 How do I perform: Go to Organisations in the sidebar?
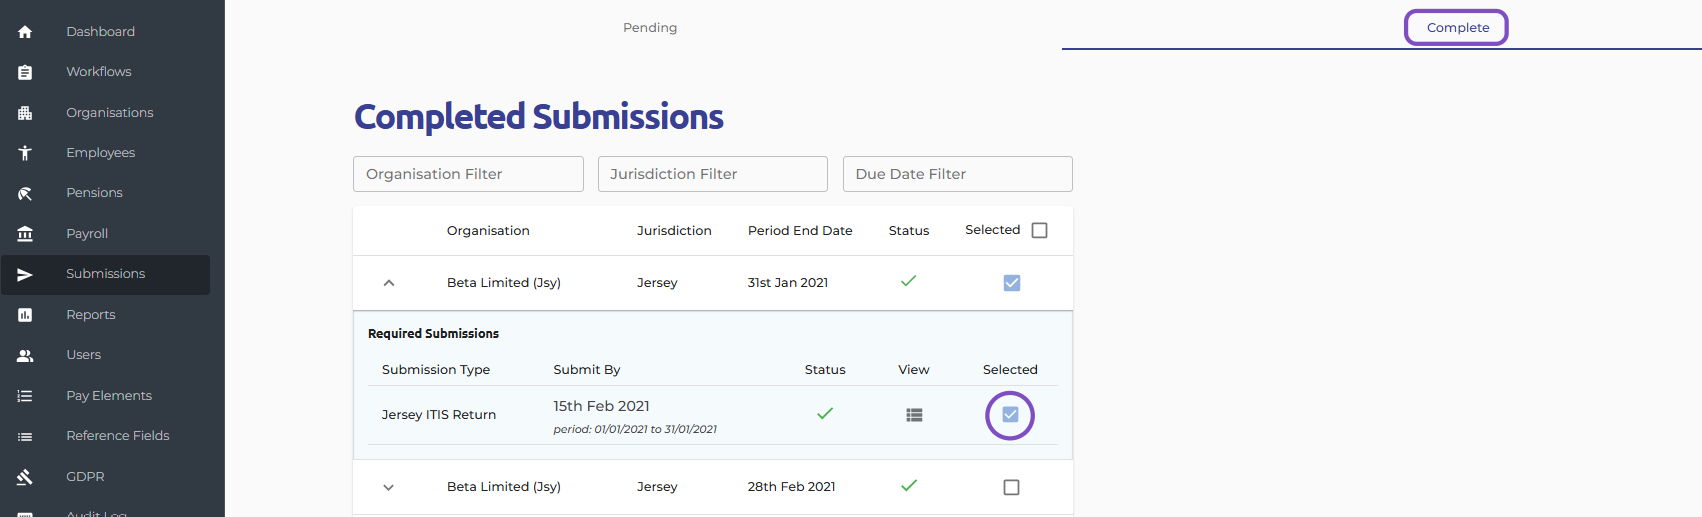109,113
